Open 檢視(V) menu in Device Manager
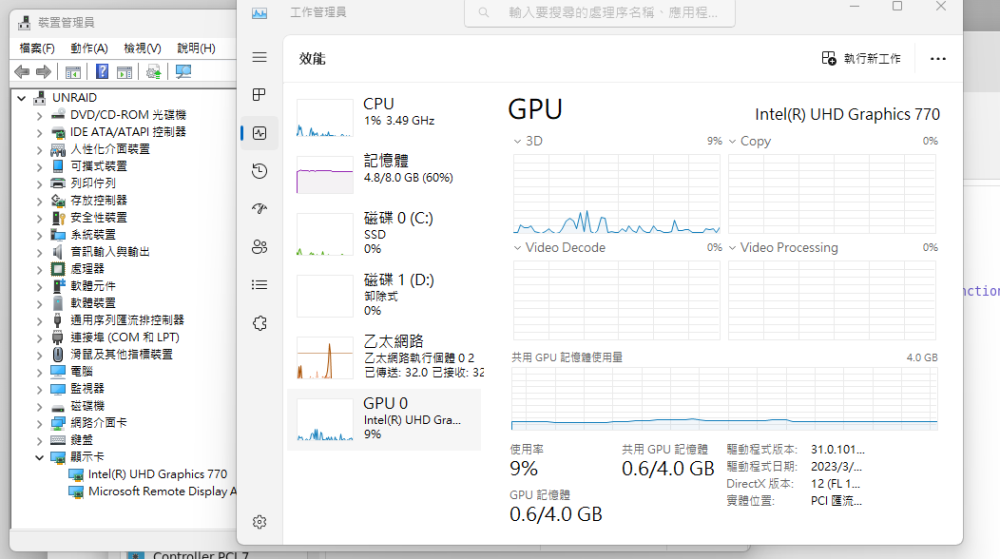This screenshot has height=559, width=1000. pyautogui.click(x=142, y=48)
